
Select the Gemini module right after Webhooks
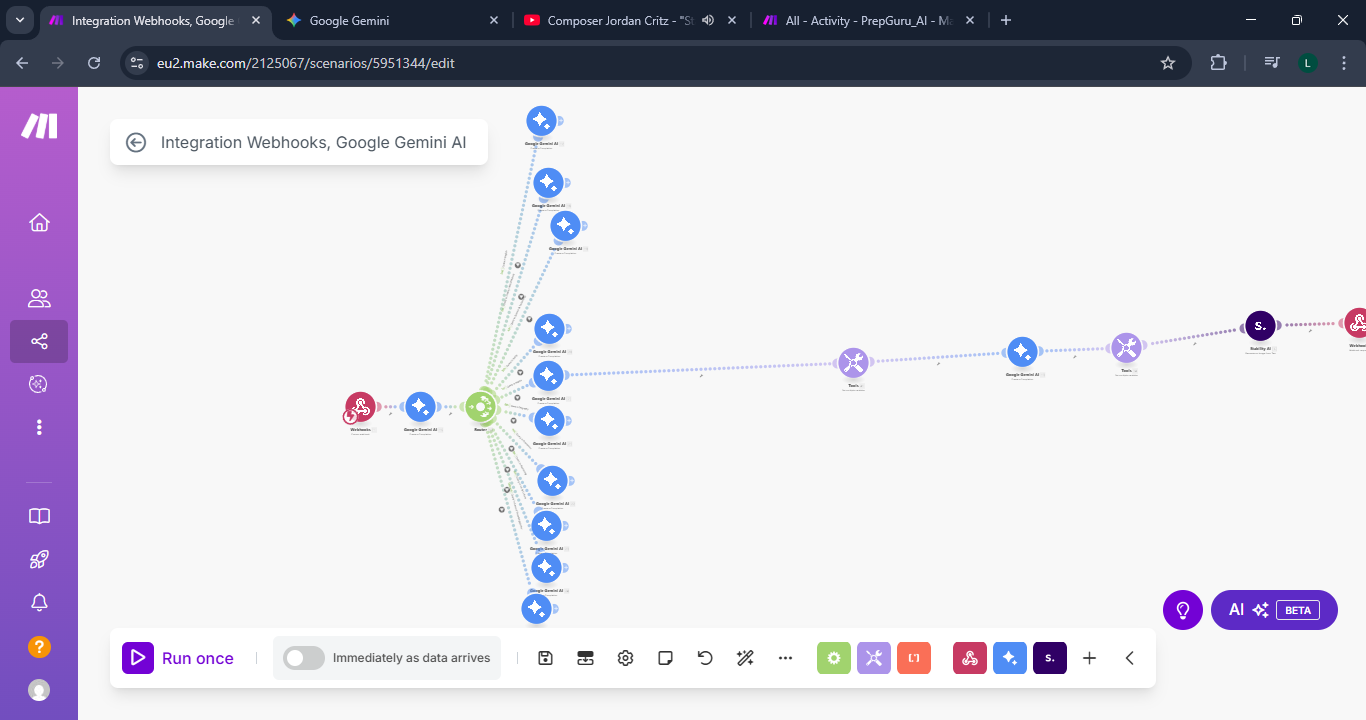(x=420, y=407)
